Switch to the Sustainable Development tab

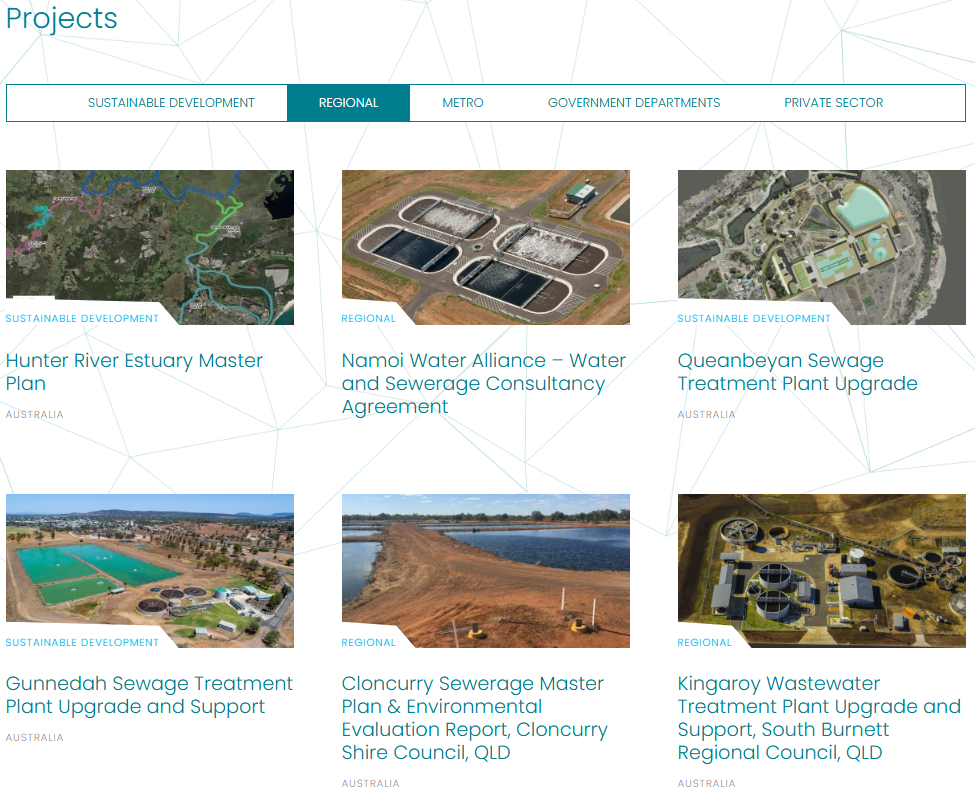tap(171, 103)
